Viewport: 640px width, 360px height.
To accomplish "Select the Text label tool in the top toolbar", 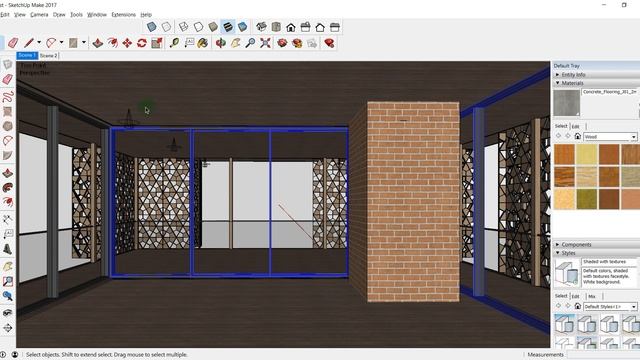I will tap(189, 42).
